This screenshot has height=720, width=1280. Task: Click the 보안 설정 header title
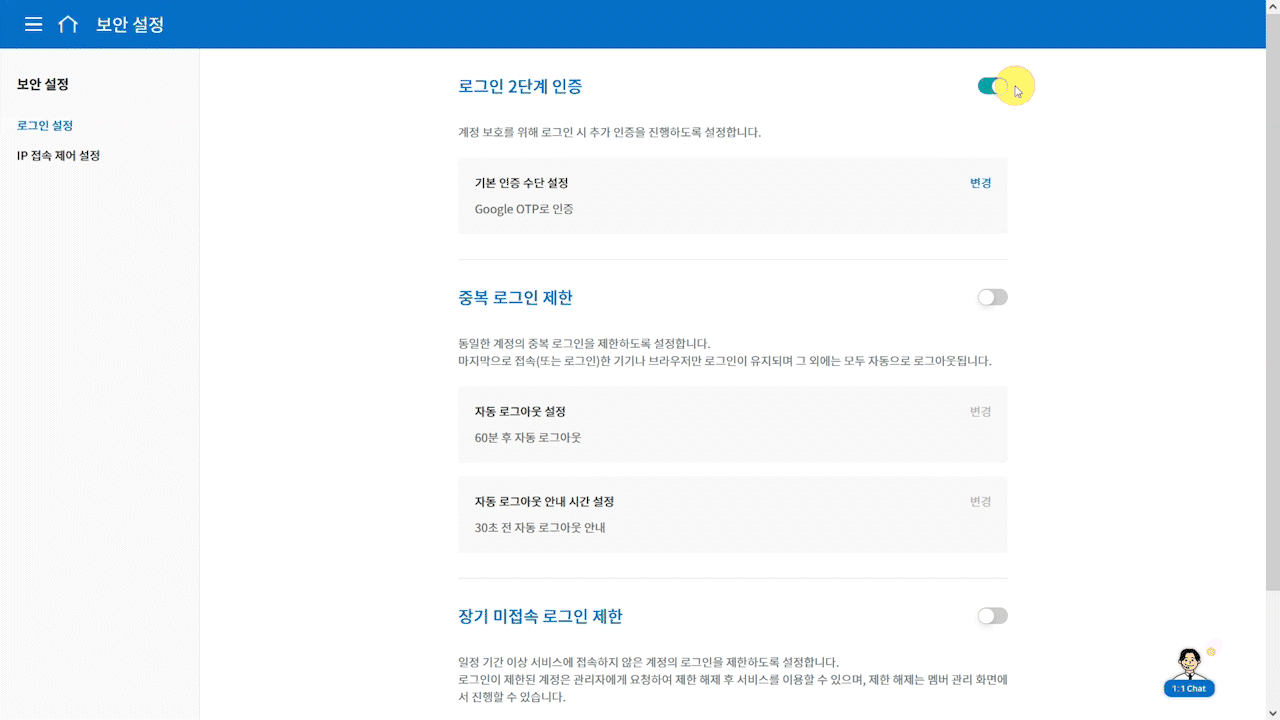(x=130, y=24)
